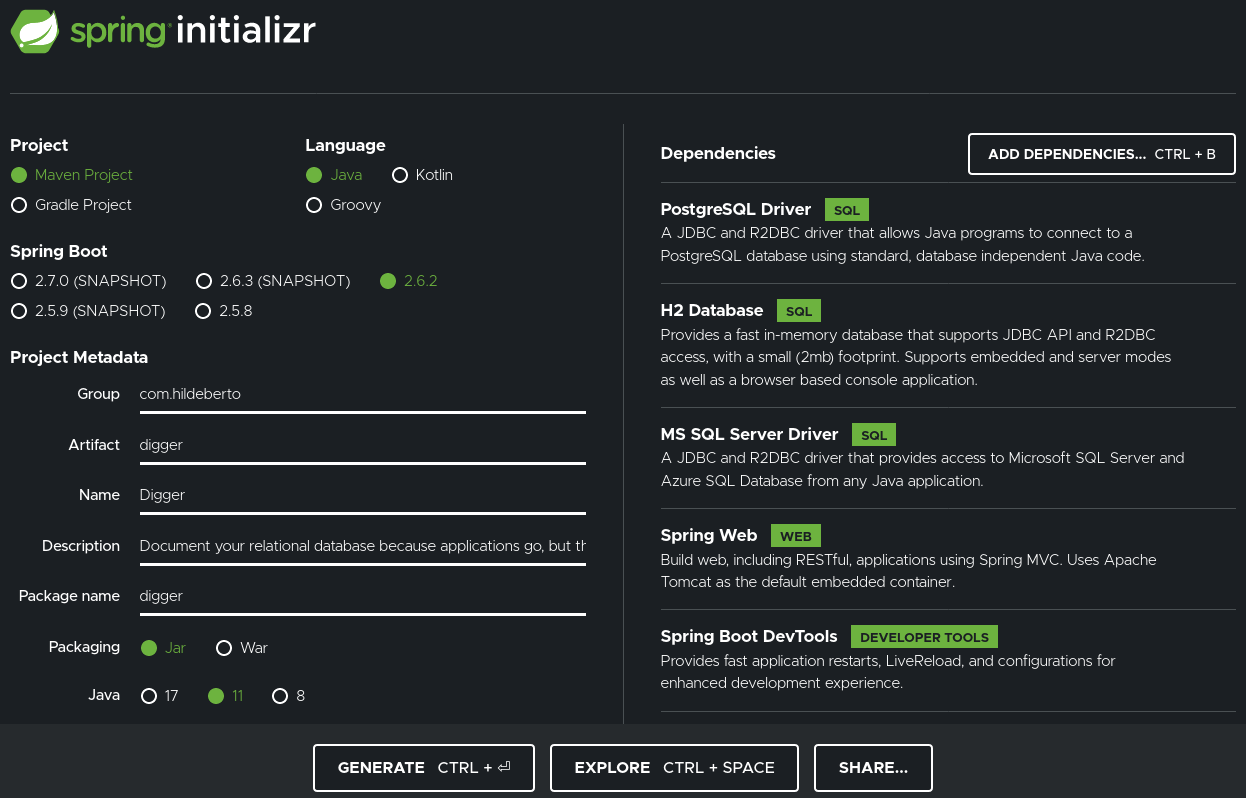This screenshot has width=1246, height=798.
Task: Select Gradle Project radio button
Action: point(71,205)
